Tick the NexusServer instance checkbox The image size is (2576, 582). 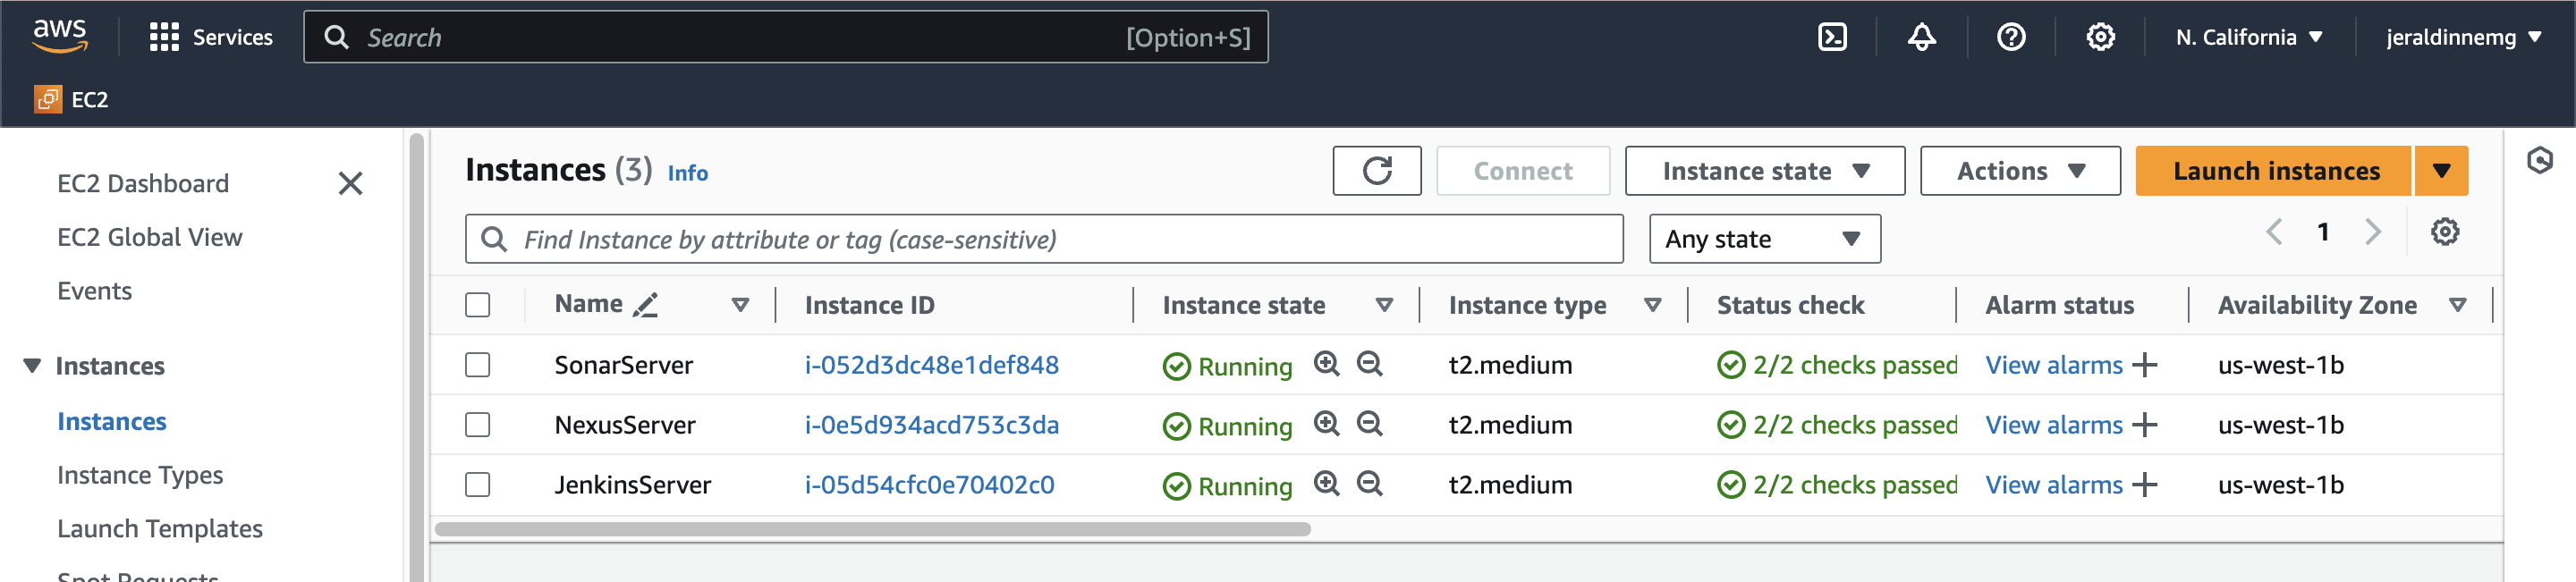click(478, 425)
